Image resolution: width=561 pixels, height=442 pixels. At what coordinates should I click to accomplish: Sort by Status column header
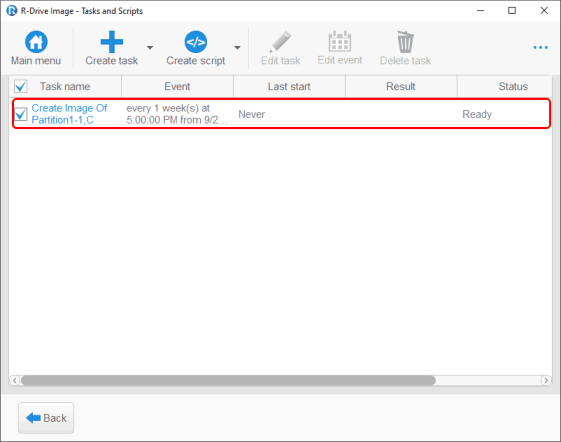(x=504, y=86)
